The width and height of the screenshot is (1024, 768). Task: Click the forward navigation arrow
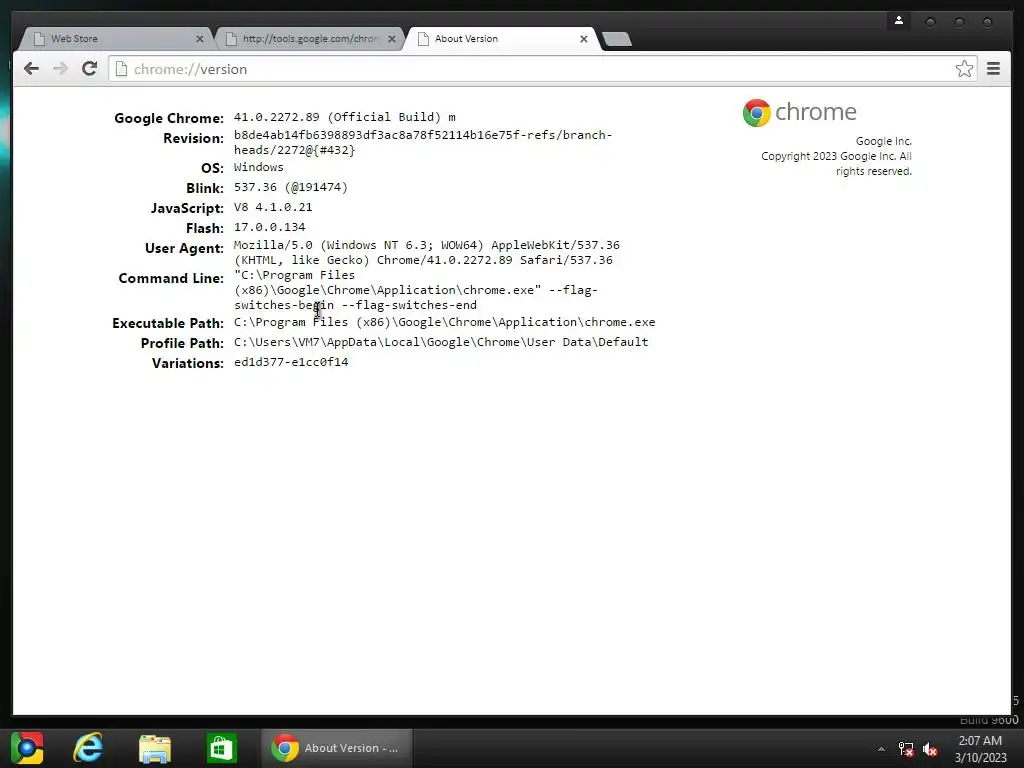point(60,69)
